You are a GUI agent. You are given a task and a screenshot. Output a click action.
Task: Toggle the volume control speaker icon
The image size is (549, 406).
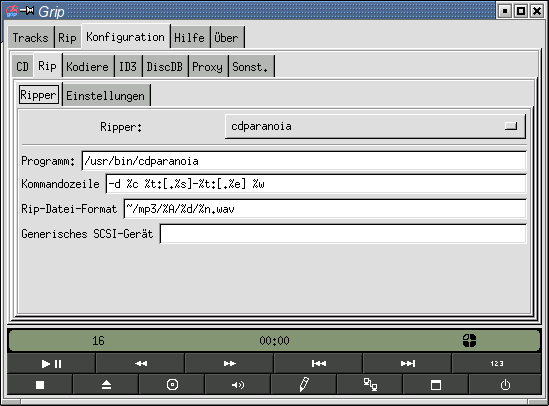(x=238, y=385)
